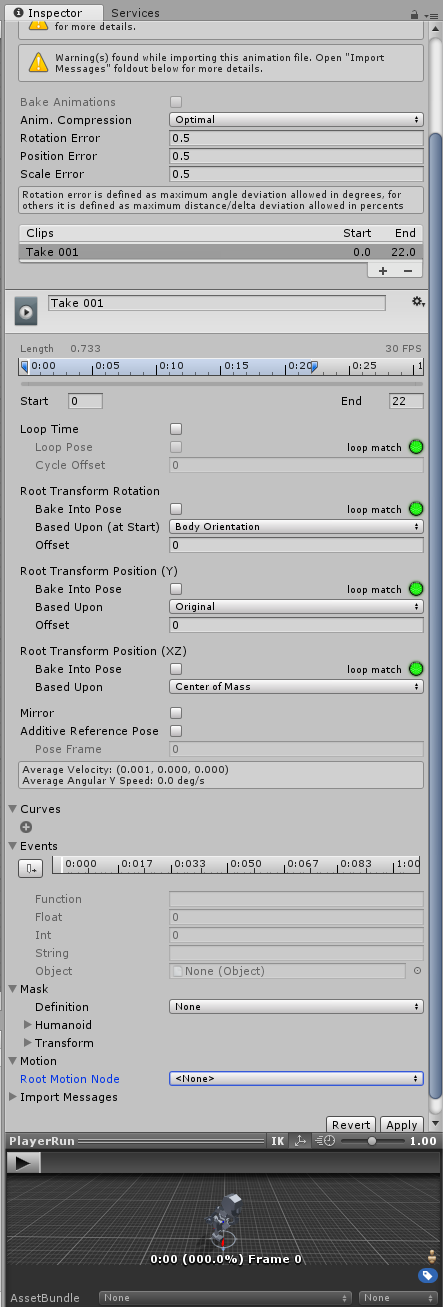Toggle IK in preview toolbar
The width and height of the screenshot is (443, 1307).
(x=278, y=1141)
